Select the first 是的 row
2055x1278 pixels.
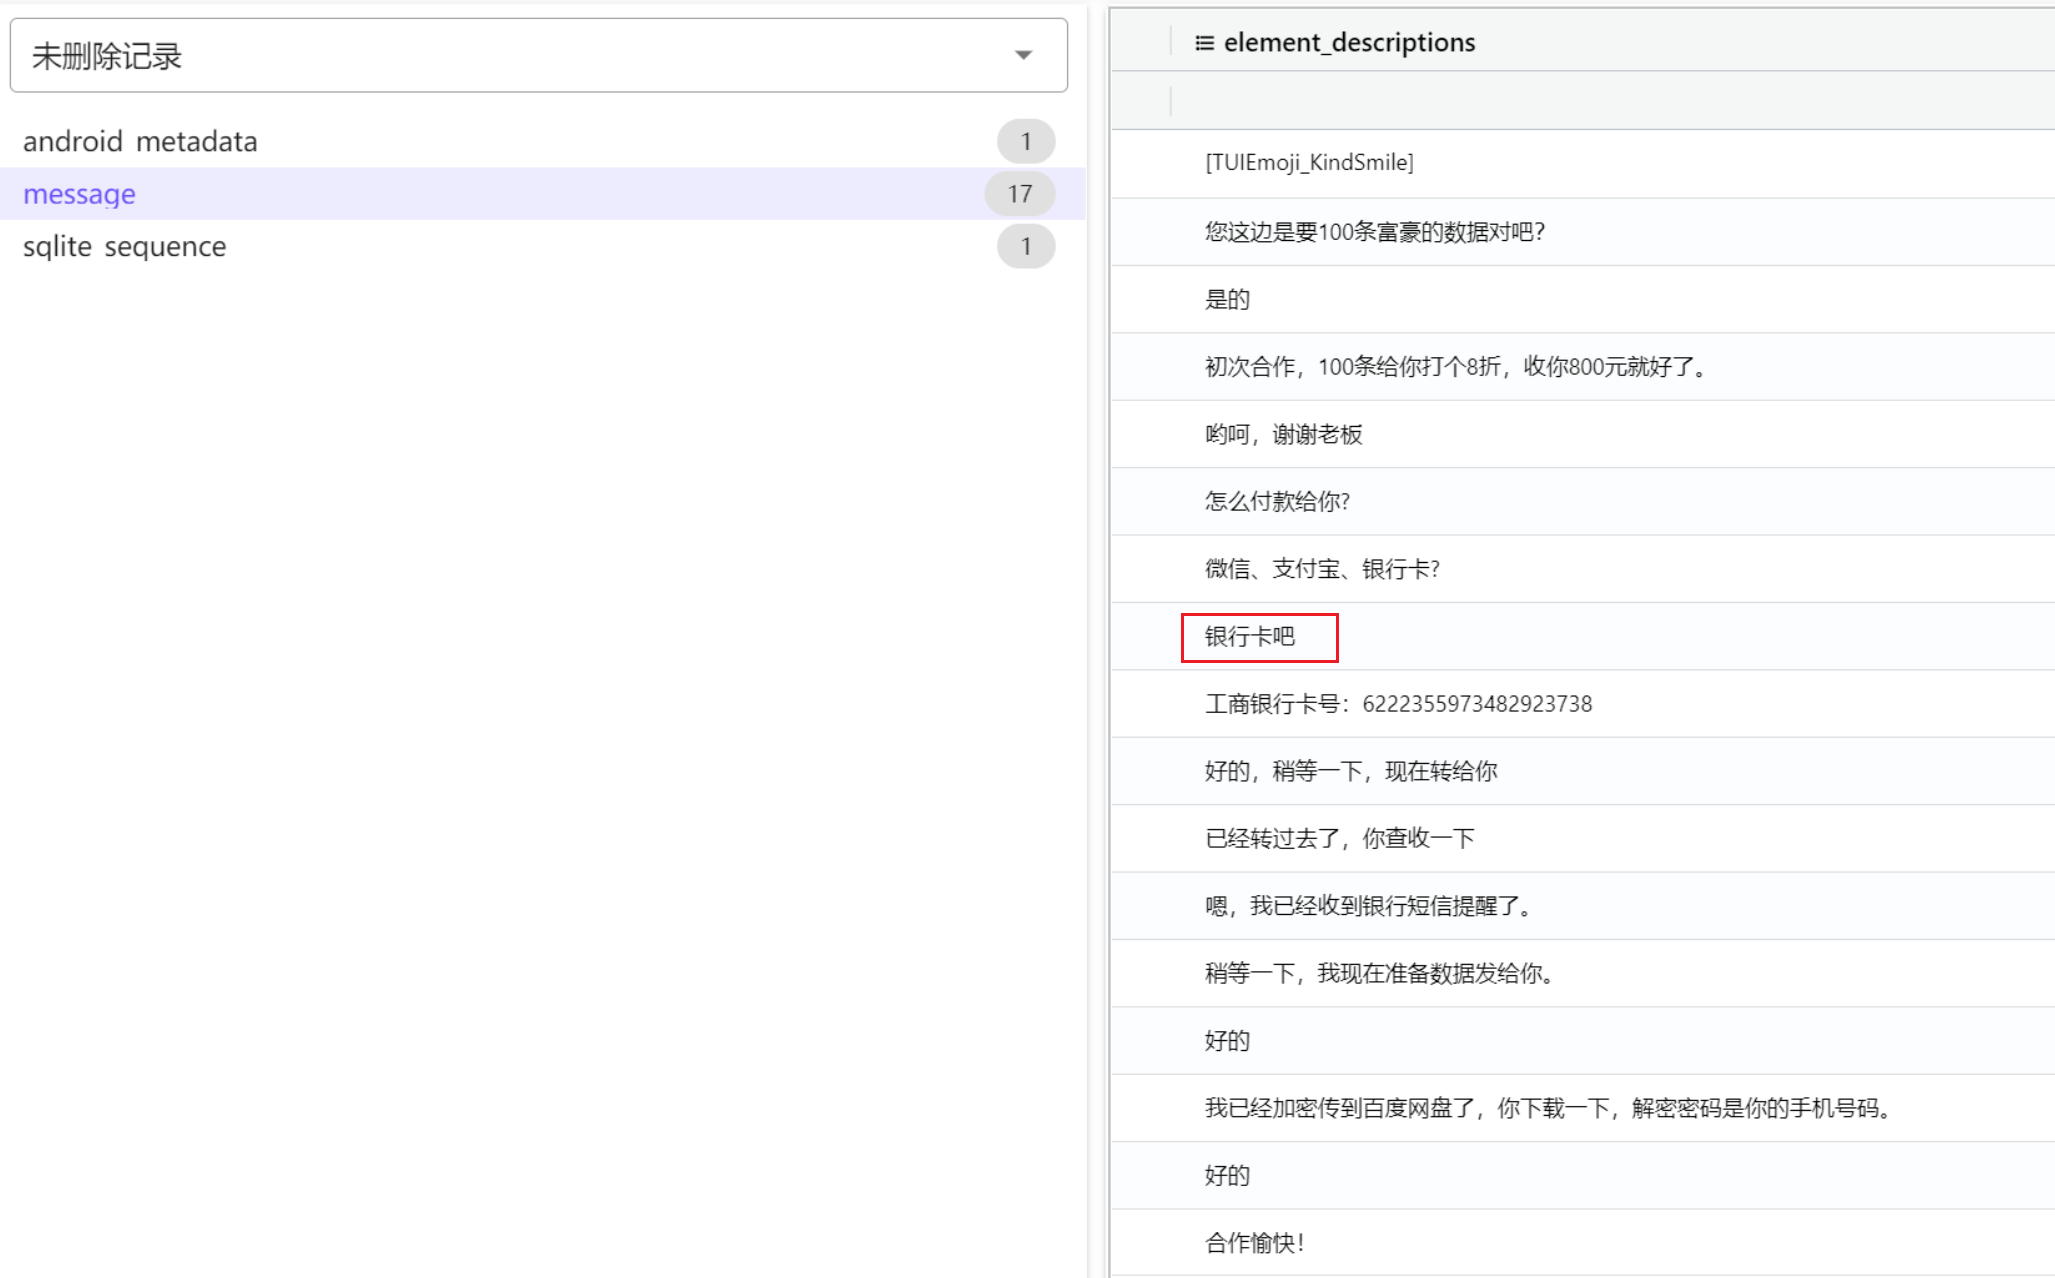1583,299
